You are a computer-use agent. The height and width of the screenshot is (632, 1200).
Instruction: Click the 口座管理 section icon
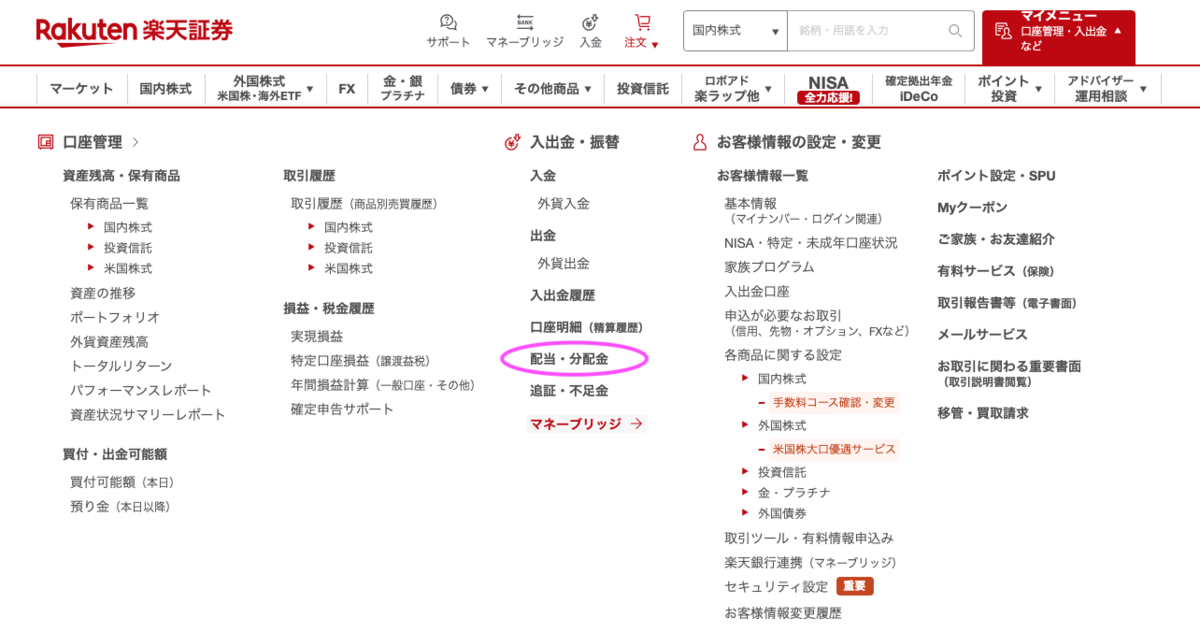tap(45, 143)
